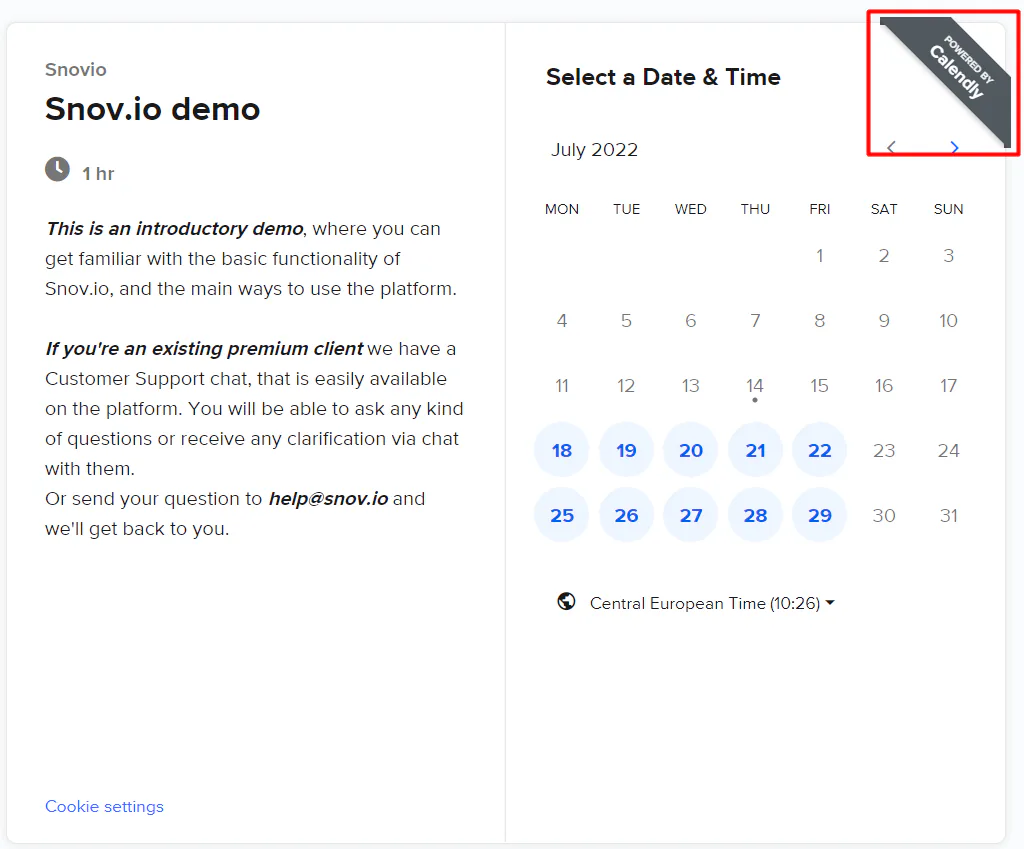Viewport: 1024px width, 849px height.
Task: Open the Cookie settings link
Action: coord(104,807)
